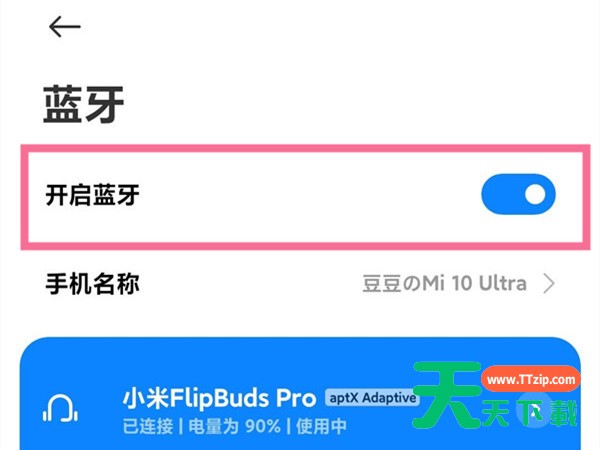The image size is (600, 450).
Task: Open phone name via the right chevron
Action: point(549,284)
